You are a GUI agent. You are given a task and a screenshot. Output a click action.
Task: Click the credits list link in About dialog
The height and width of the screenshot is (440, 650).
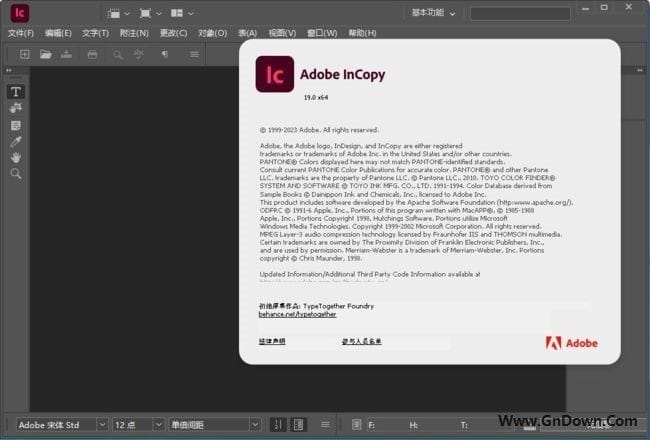[361, 341]
